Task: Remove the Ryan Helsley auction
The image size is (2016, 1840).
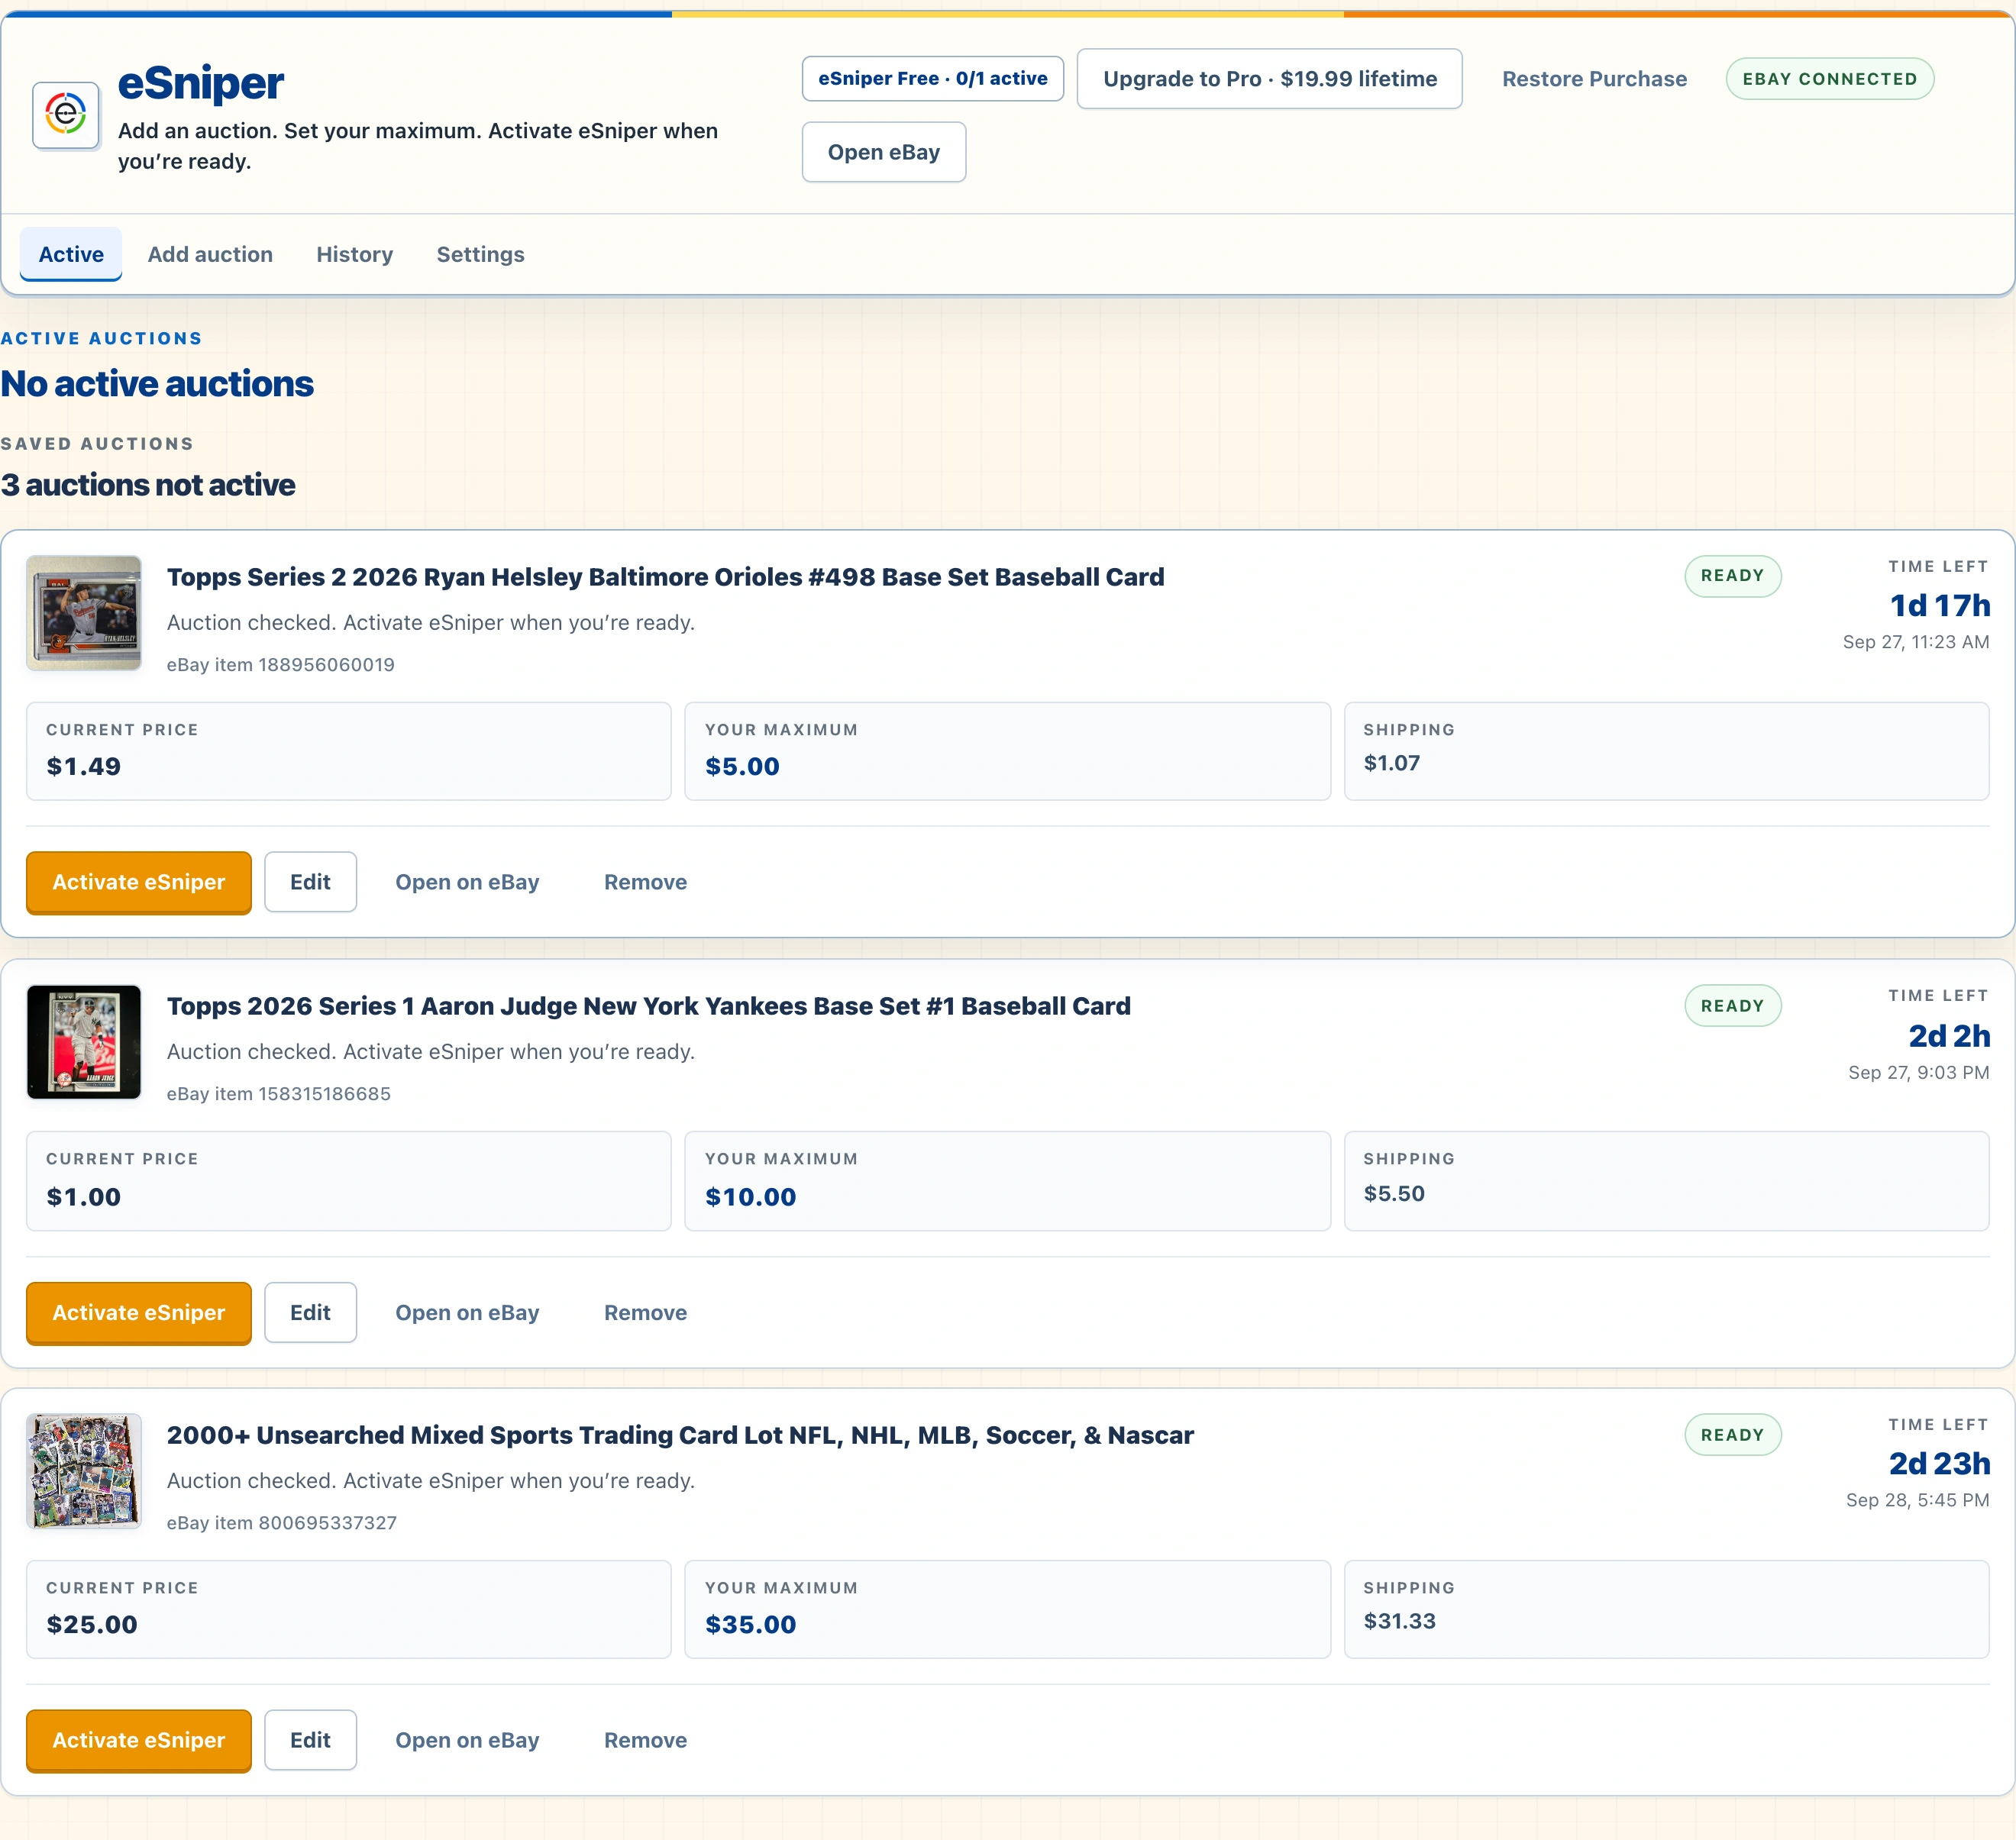Action: point(645,882)
